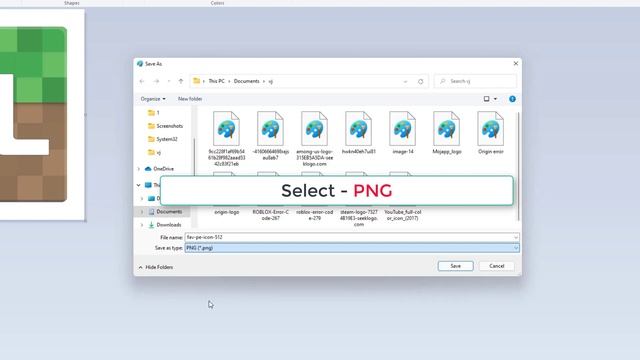Select Screenshots folder in navigation pane
The width and height of the screenshot is (640, 360).
[165, 126]
